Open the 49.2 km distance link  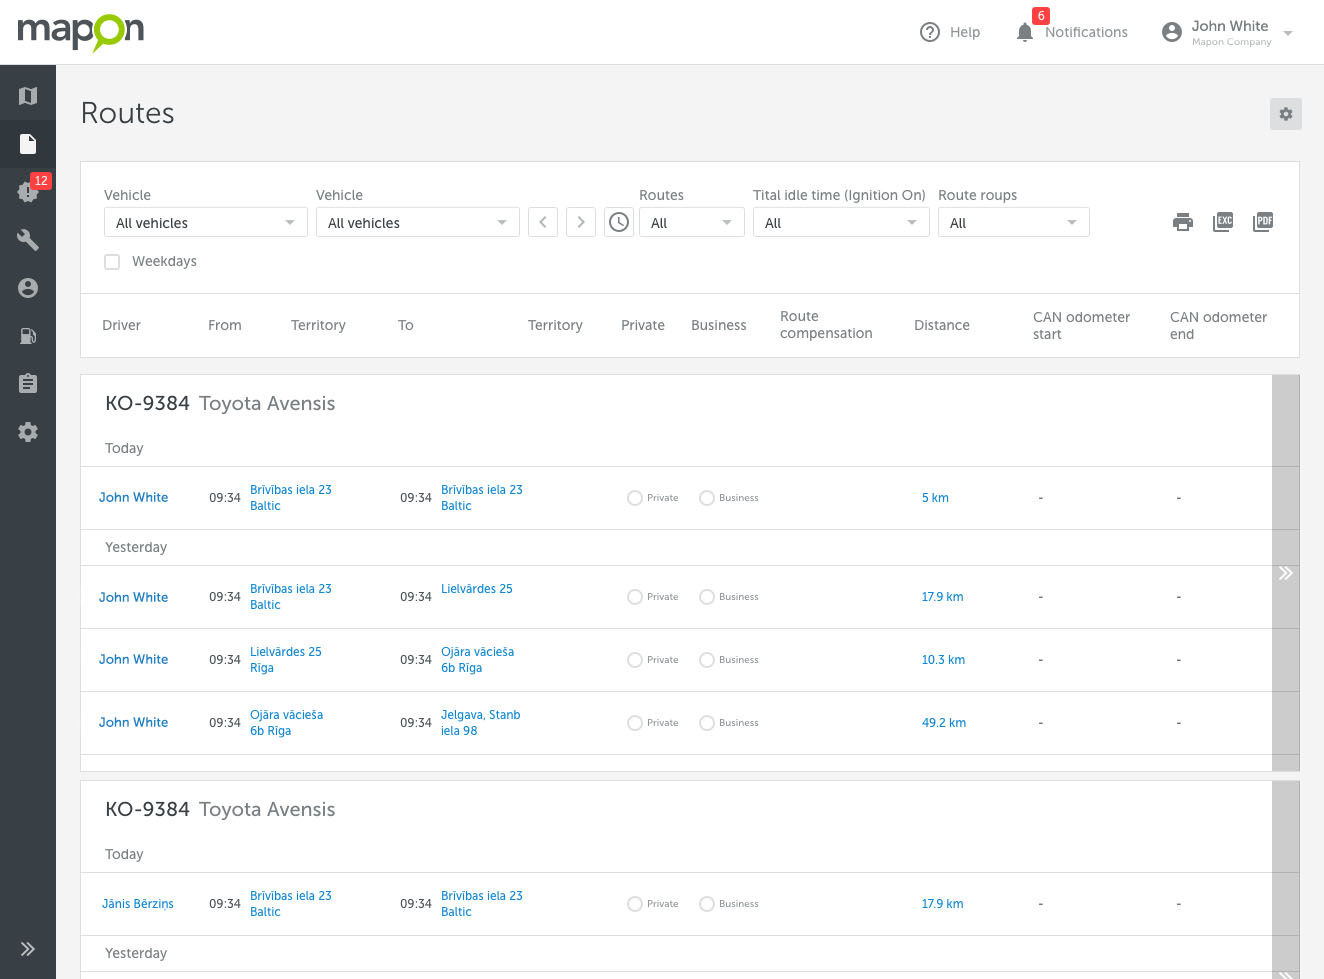(944, 723)
